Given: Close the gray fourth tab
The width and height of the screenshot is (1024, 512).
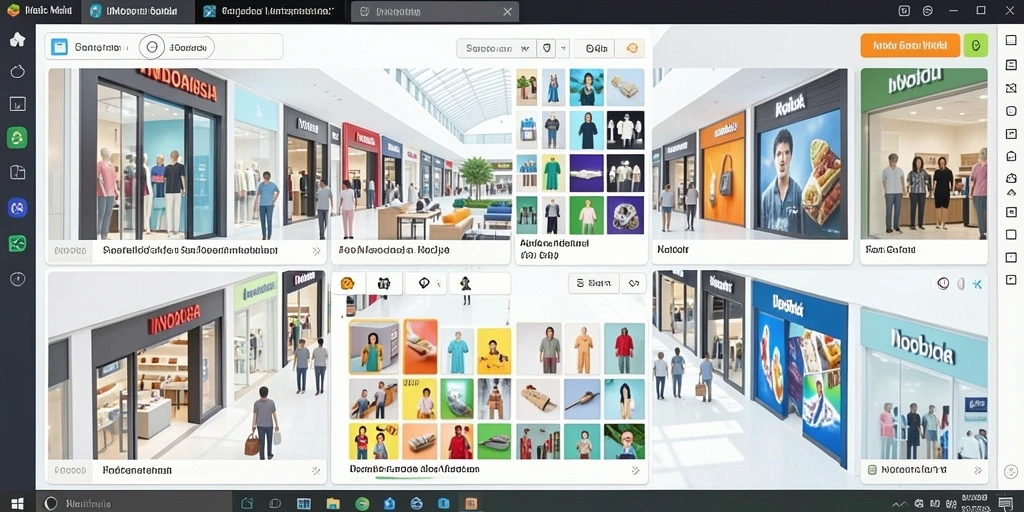Looking at the screenshot, I should pos(507,12).
